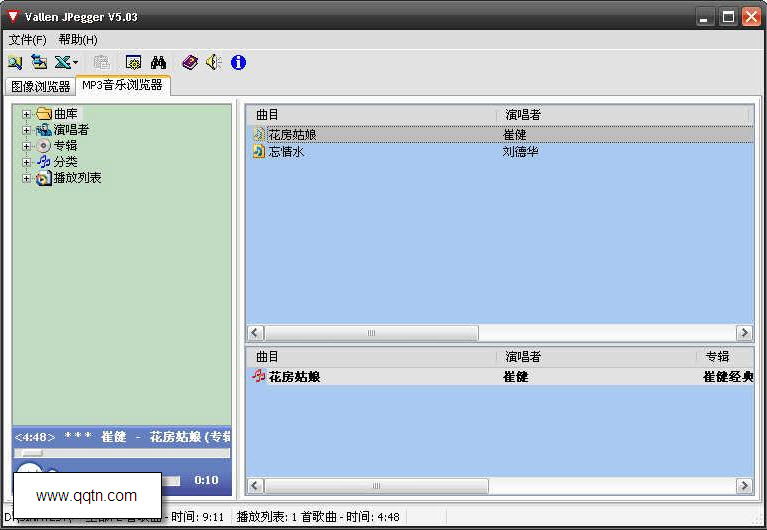The height and width of the screenshot is (530, 767).
Task: Click the playback progress slider in player
Action: (122, 453)
